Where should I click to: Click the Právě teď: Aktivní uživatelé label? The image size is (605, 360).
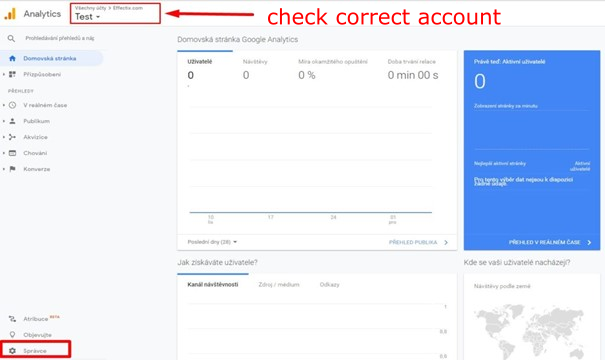(509, 61)
